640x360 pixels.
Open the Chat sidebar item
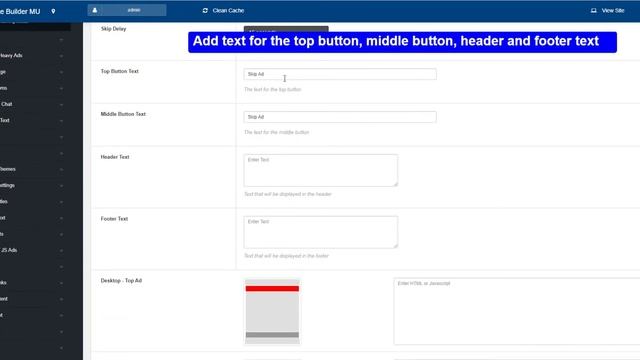pyautogui.click(x=6, y=104)
